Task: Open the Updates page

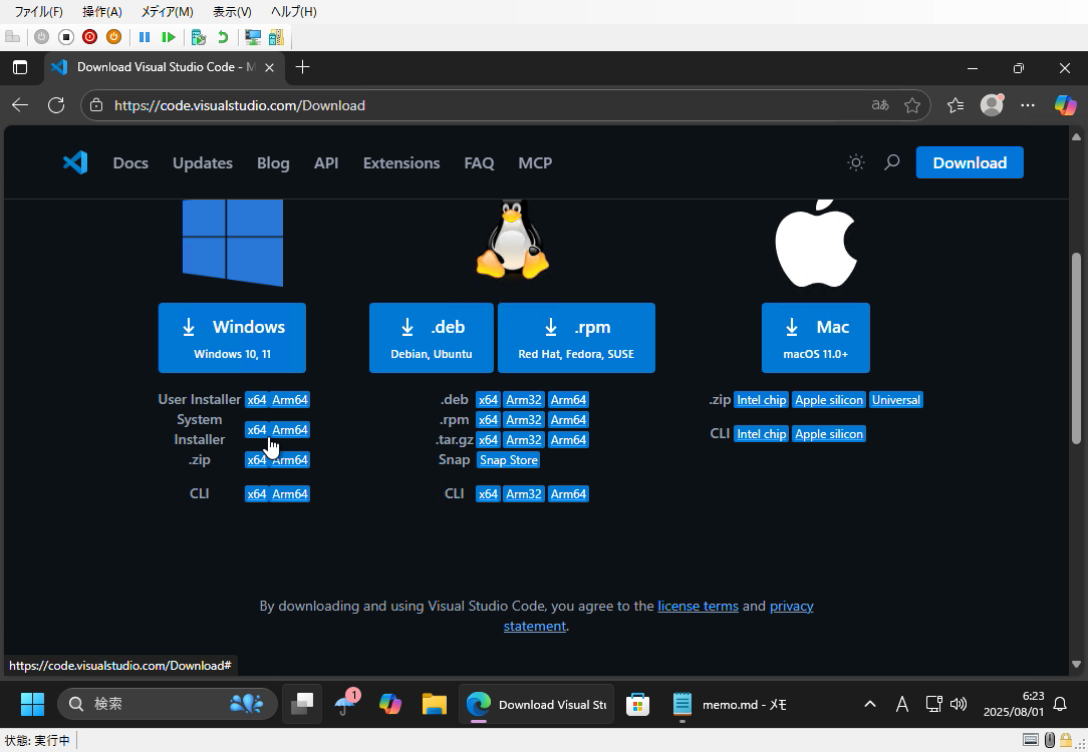Action: pos(203,163)
